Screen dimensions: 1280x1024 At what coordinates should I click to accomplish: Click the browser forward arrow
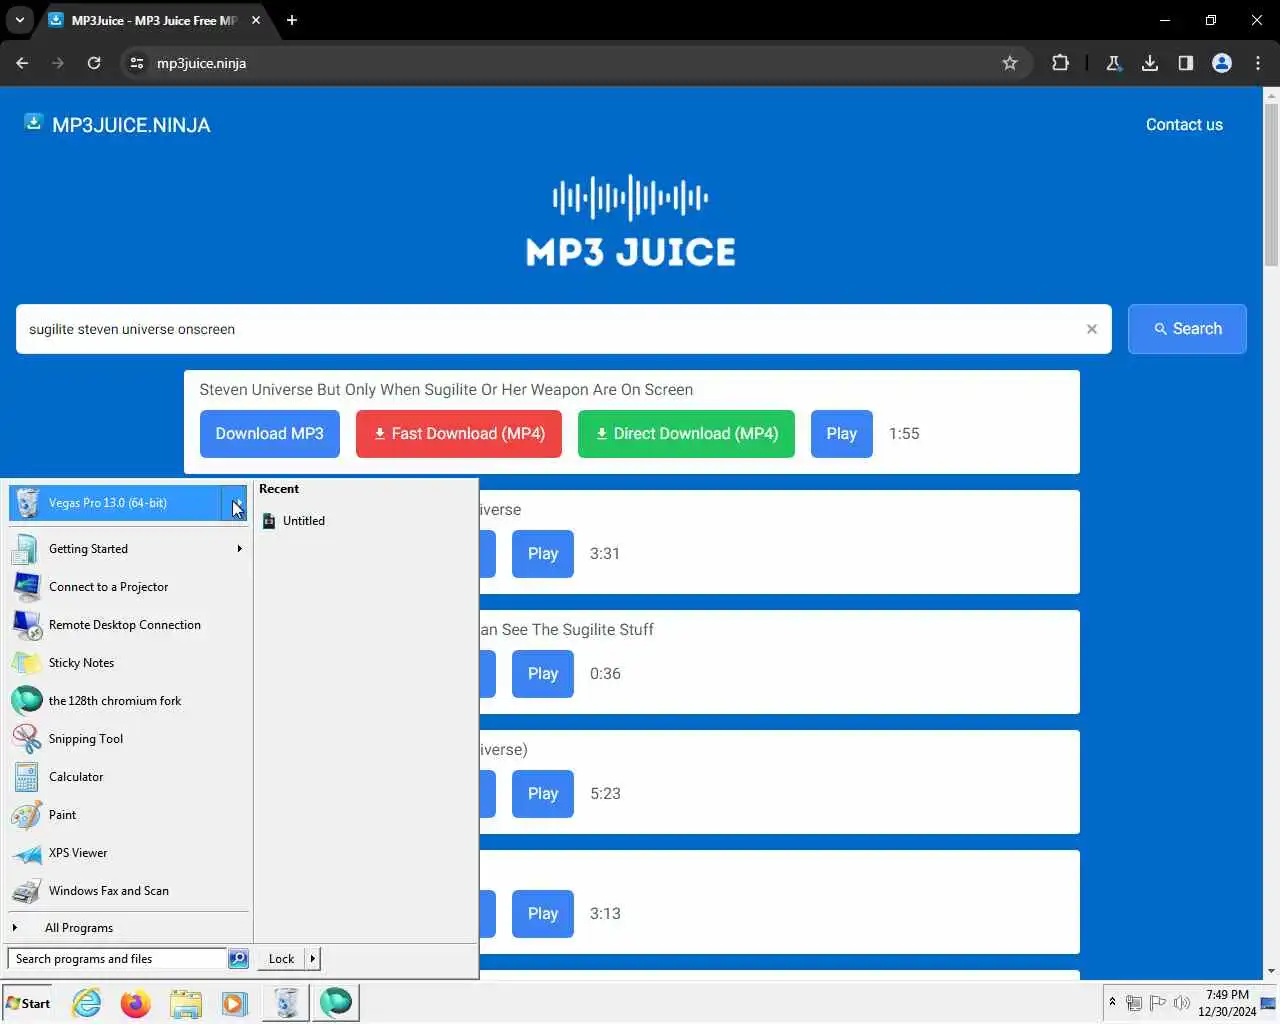[58, 63]
